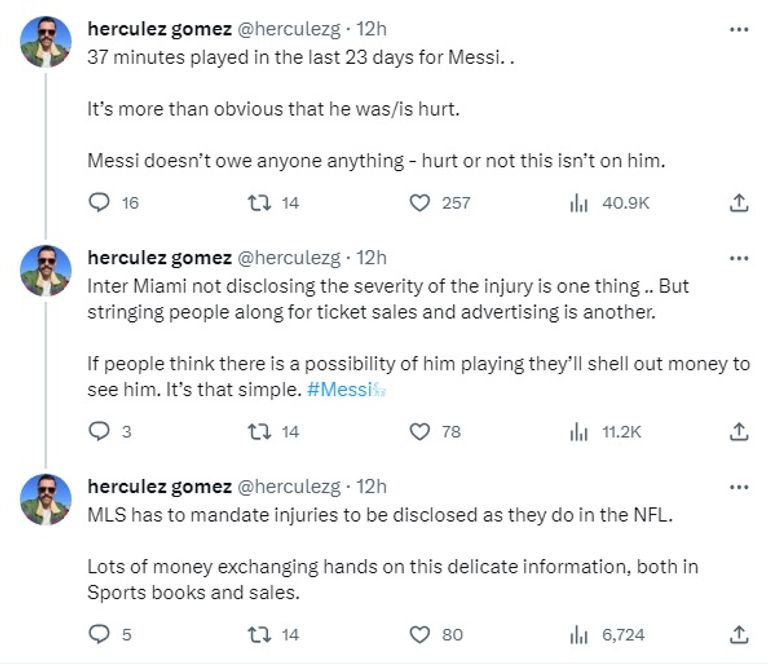This screenshot has width=768, height=665.
Task: Retweet the '37 minutes played' tweet
Action: [259, 203]
